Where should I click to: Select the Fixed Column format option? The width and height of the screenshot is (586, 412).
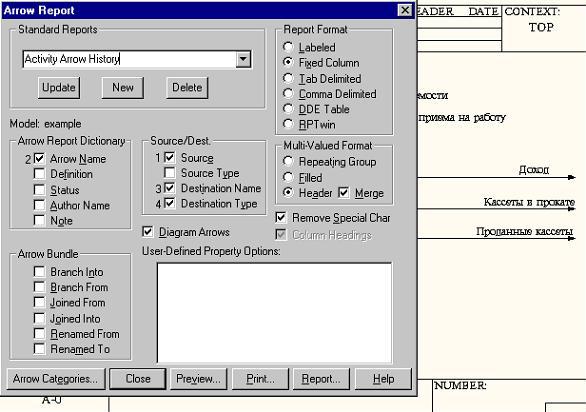288,62
